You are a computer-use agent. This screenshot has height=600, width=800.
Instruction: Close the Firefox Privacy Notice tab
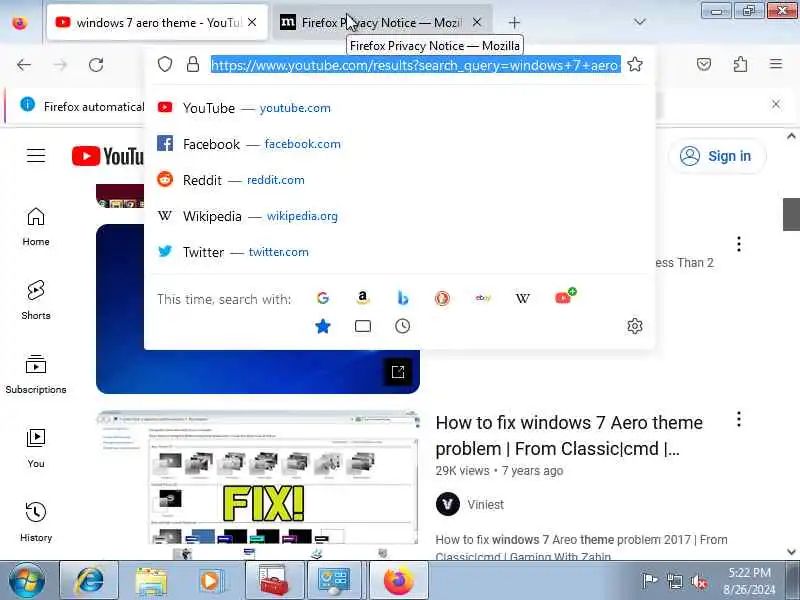(477, 22)
